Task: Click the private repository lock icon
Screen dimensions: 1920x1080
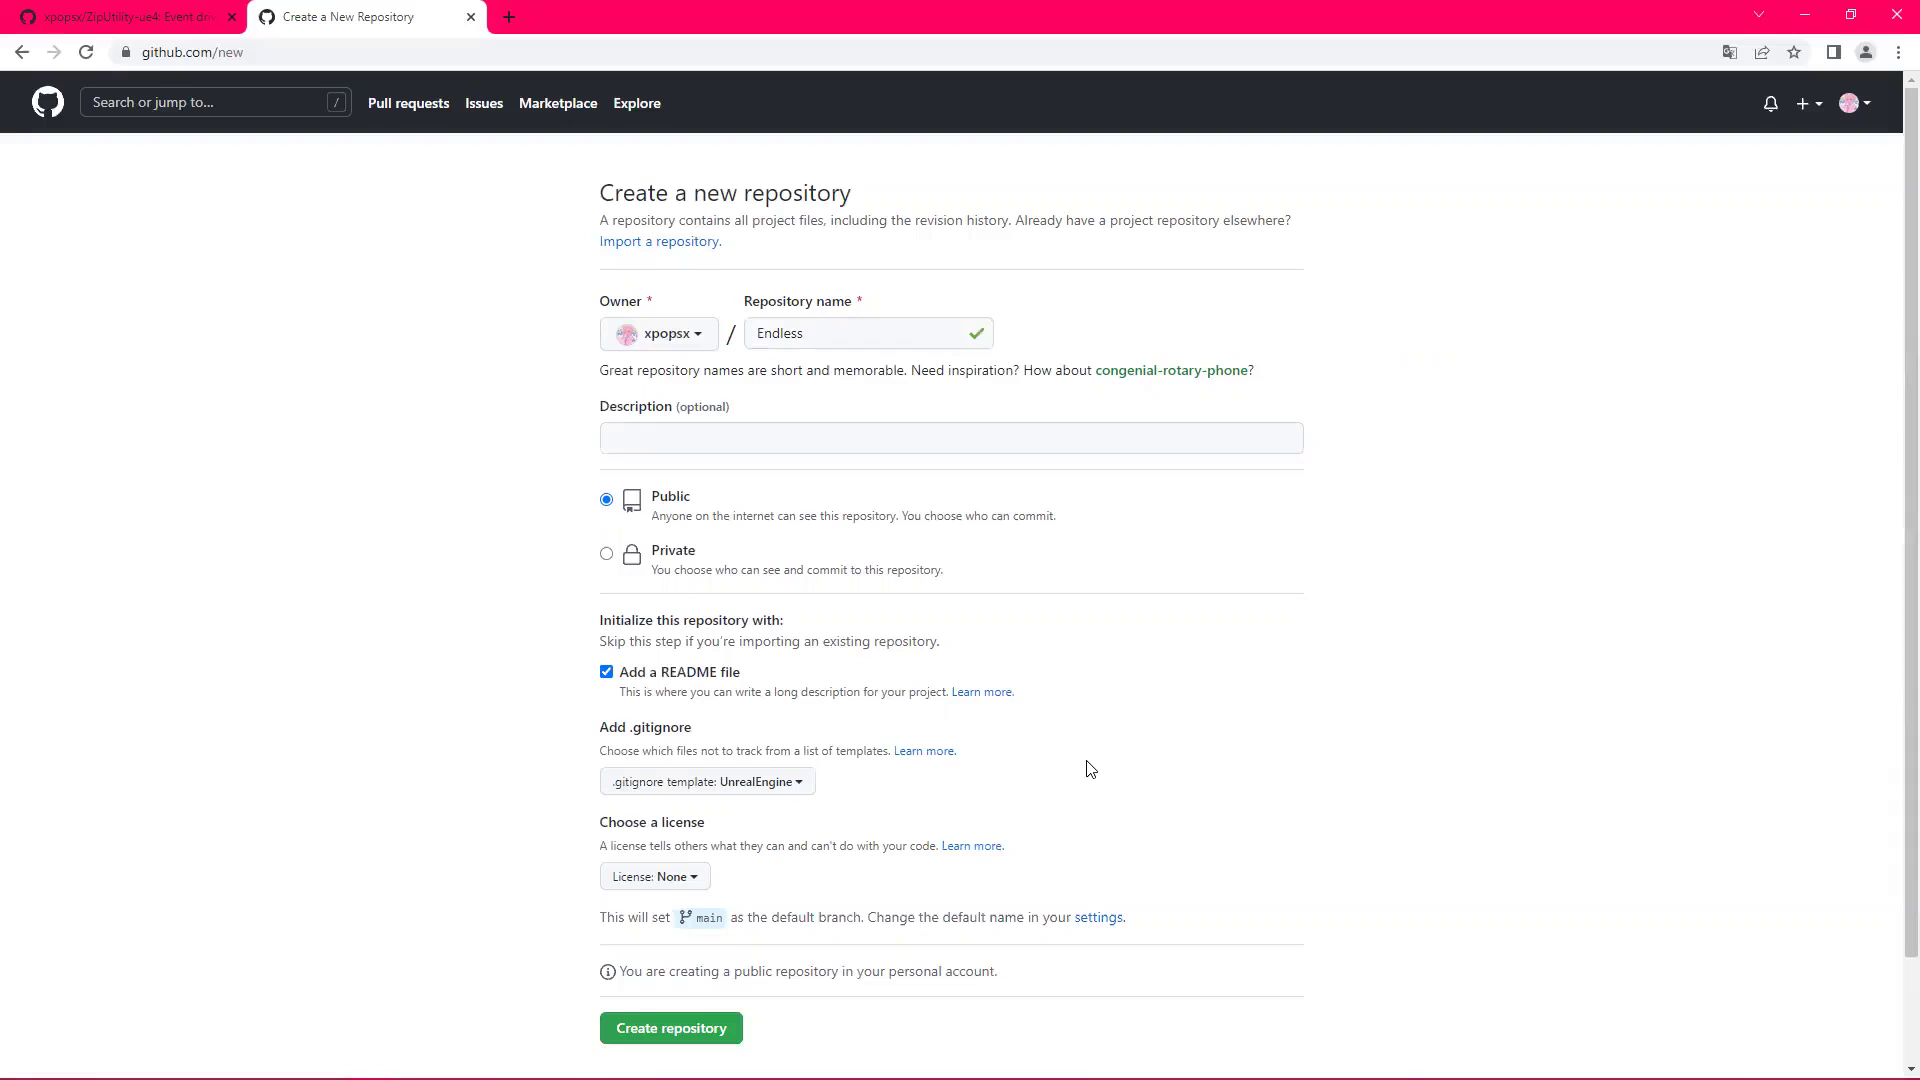Action: (631, 555)
